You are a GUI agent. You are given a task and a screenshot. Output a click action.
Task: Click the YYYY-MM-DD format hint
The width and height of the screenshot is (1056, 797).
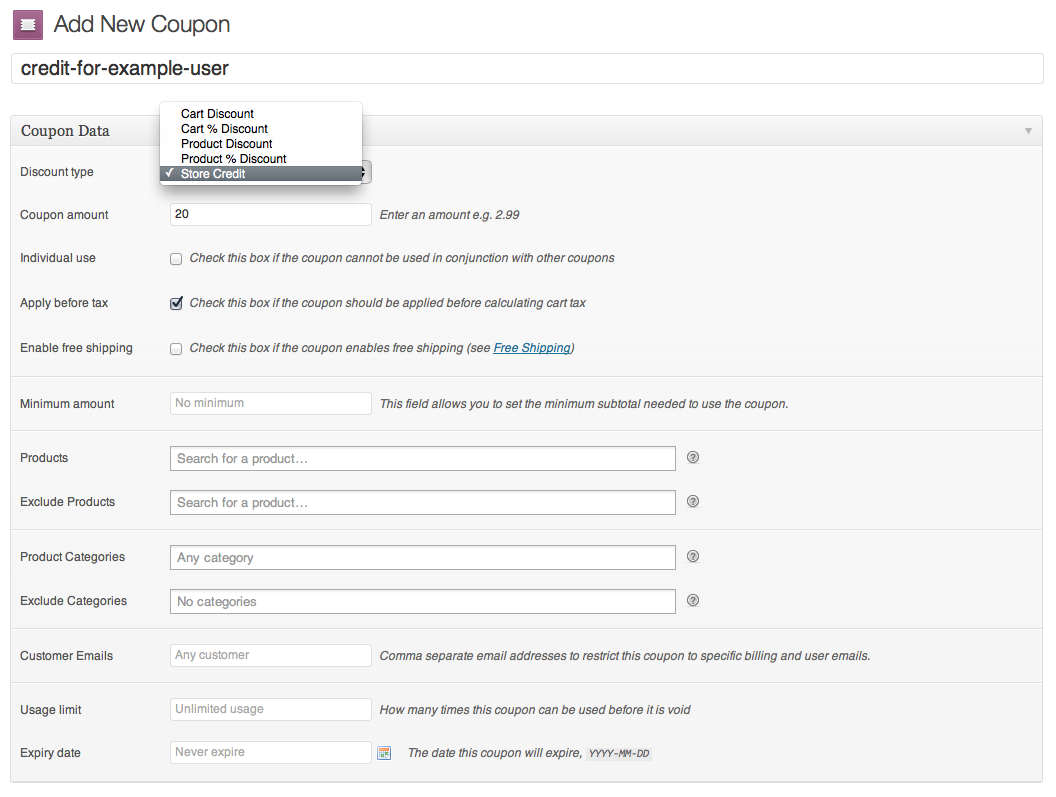pyautogui.click(x=619, y=753)
